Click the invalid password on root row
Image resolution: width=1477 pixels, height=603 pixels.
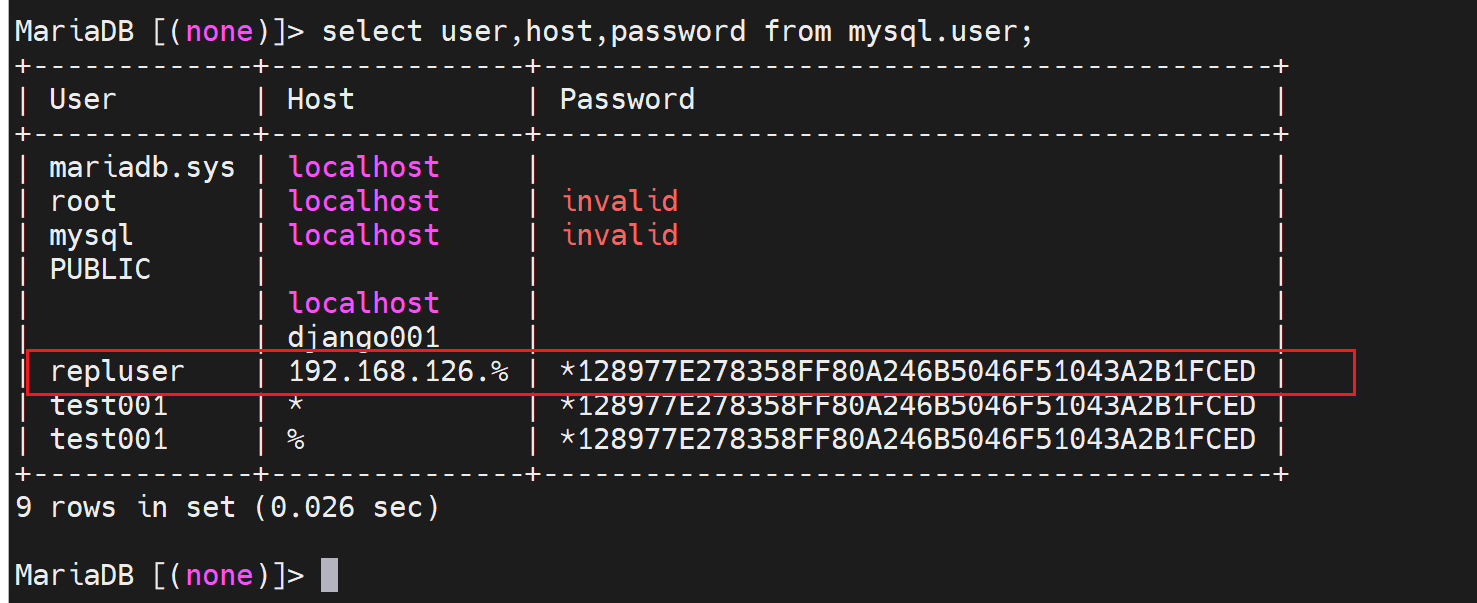(x=620, y=201)
